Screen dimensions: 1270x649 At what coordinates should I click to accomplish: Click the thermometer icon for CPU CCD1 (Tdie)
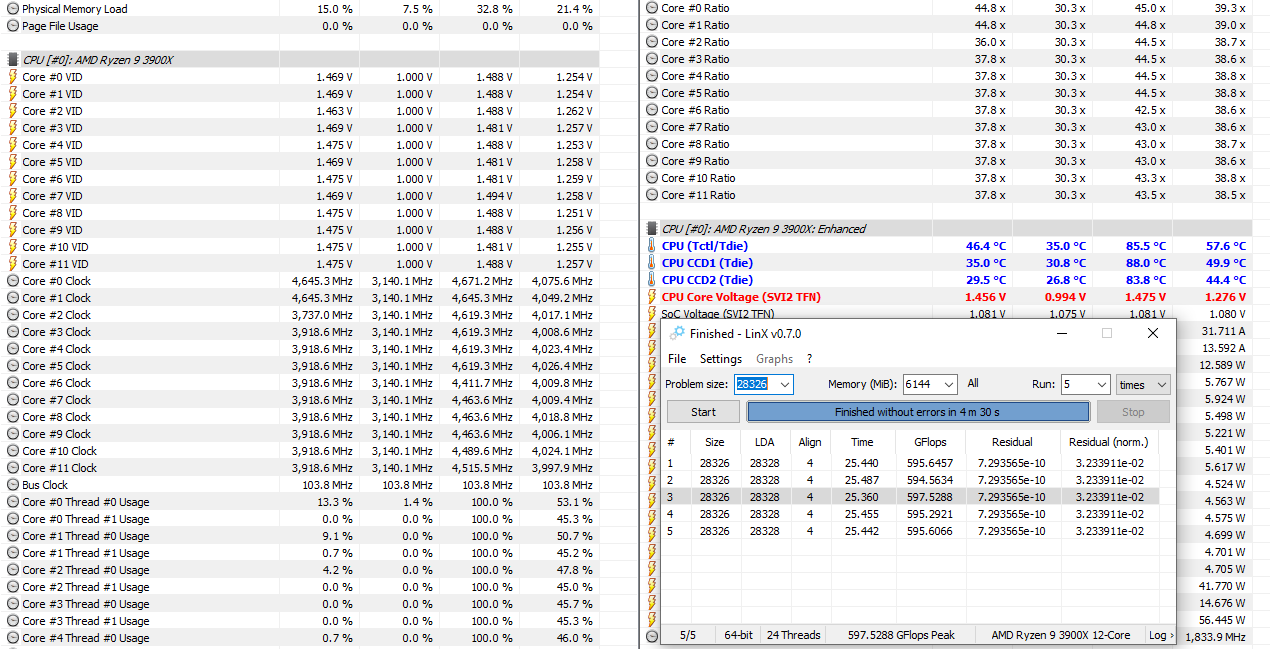coord(652,263)
